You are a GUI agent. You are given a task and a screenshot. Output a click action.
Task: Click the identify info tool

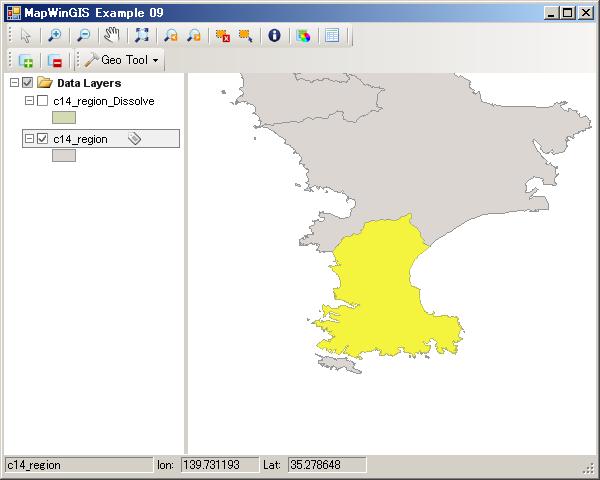pos(273,35)
